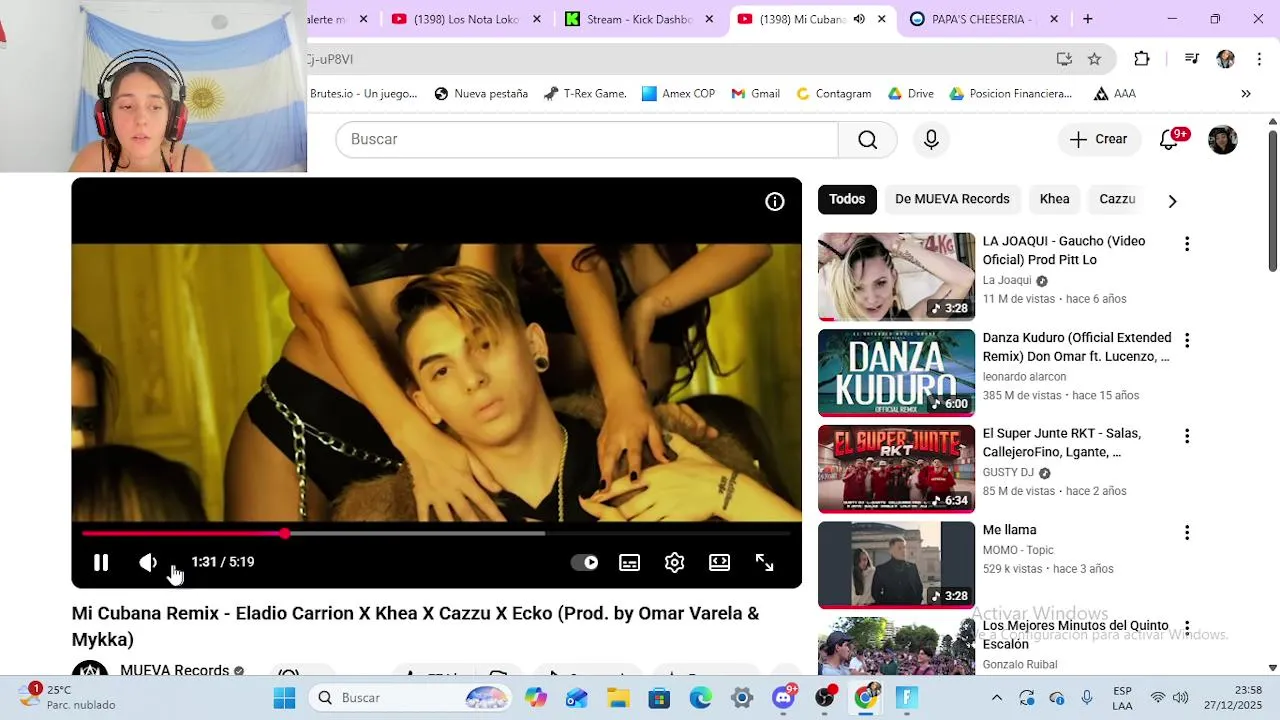The width and height of the screenshot is (1280, 720).
Task: Open LA JOAQUI Gaucho video thumbnail
Action: (x=896, y=277)
